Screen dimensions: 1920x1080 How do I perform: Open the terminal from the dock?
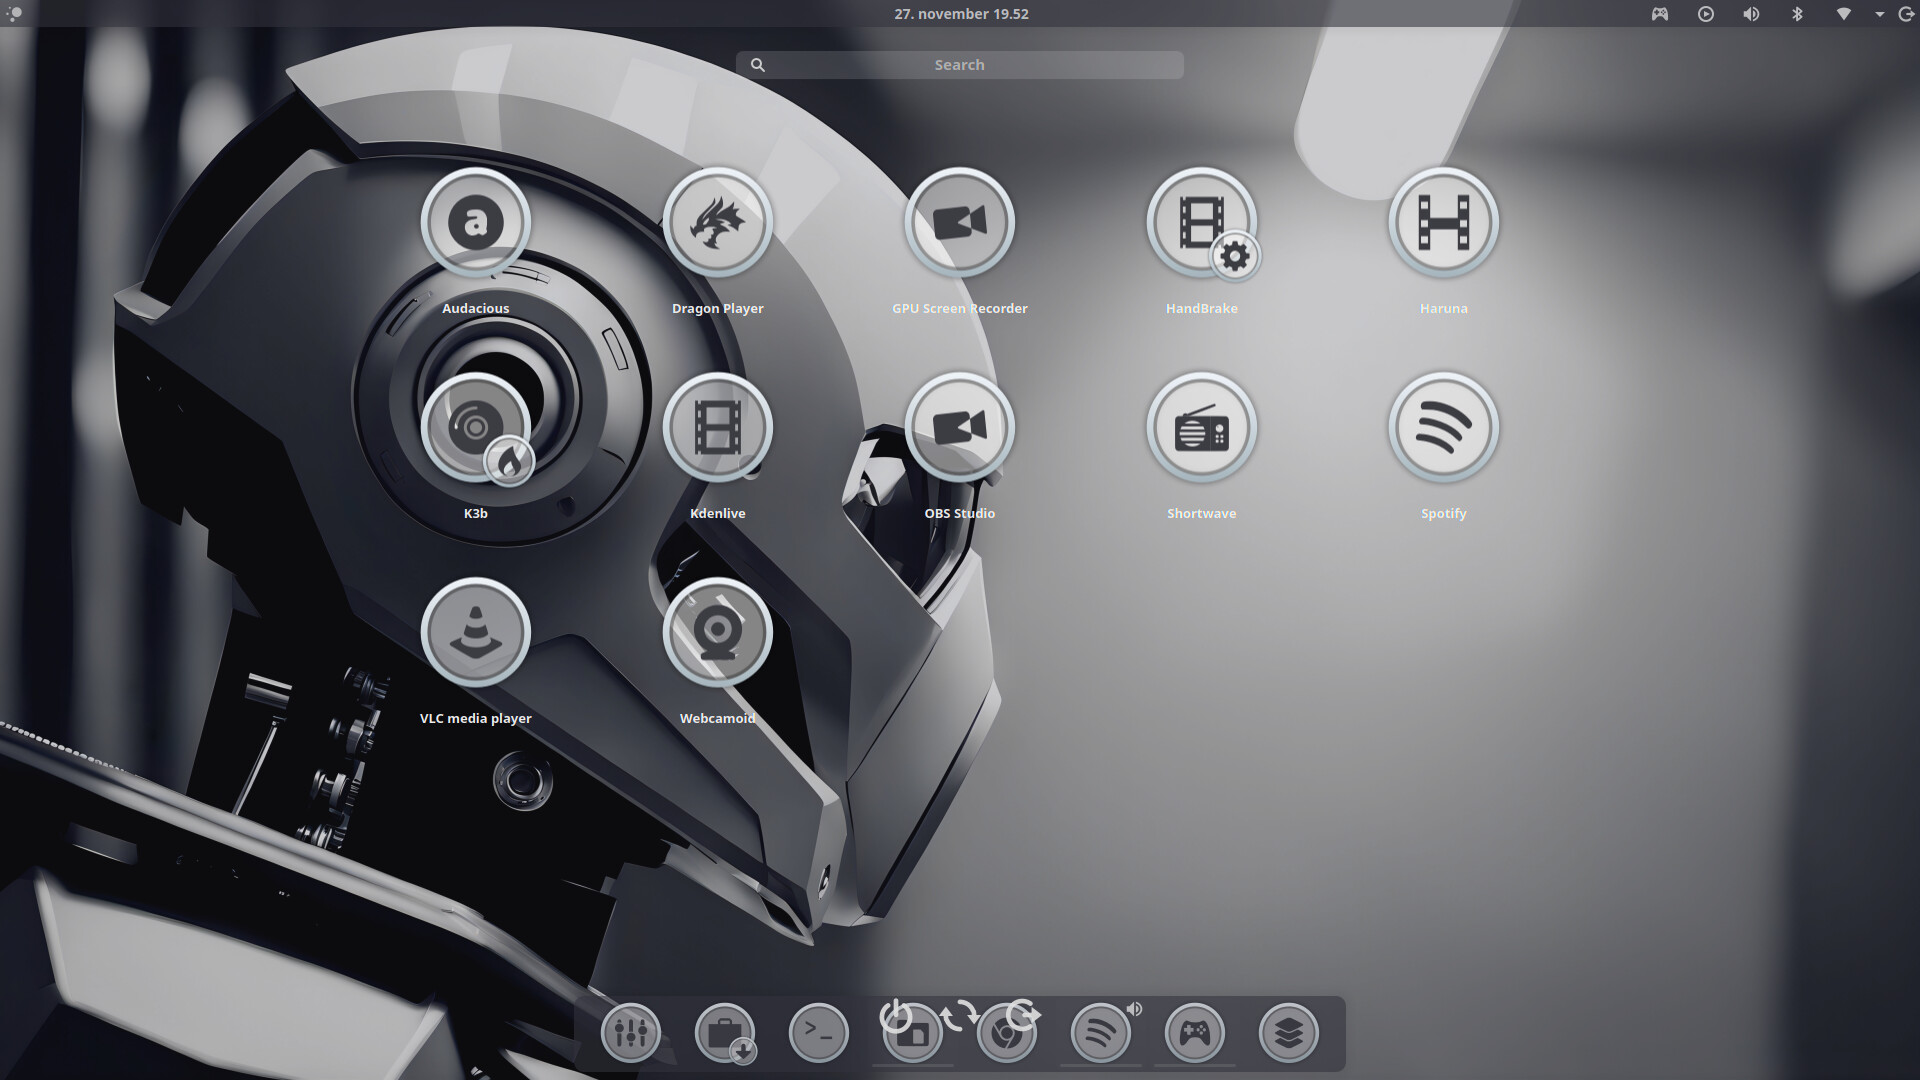[818, 1032]
